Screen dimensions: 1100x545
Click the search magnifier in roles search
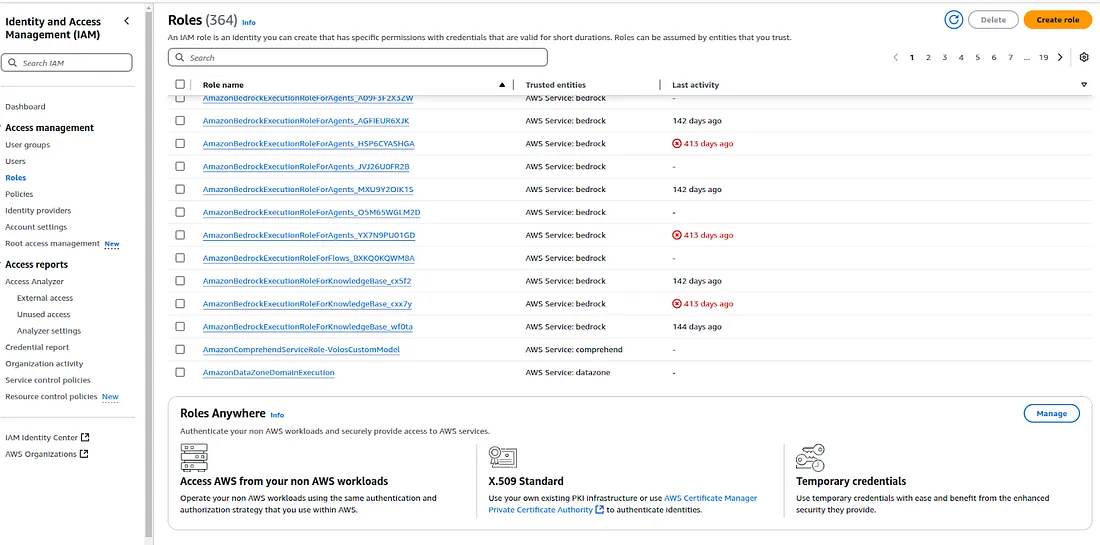pyautogui.click(x=180, y=58)
